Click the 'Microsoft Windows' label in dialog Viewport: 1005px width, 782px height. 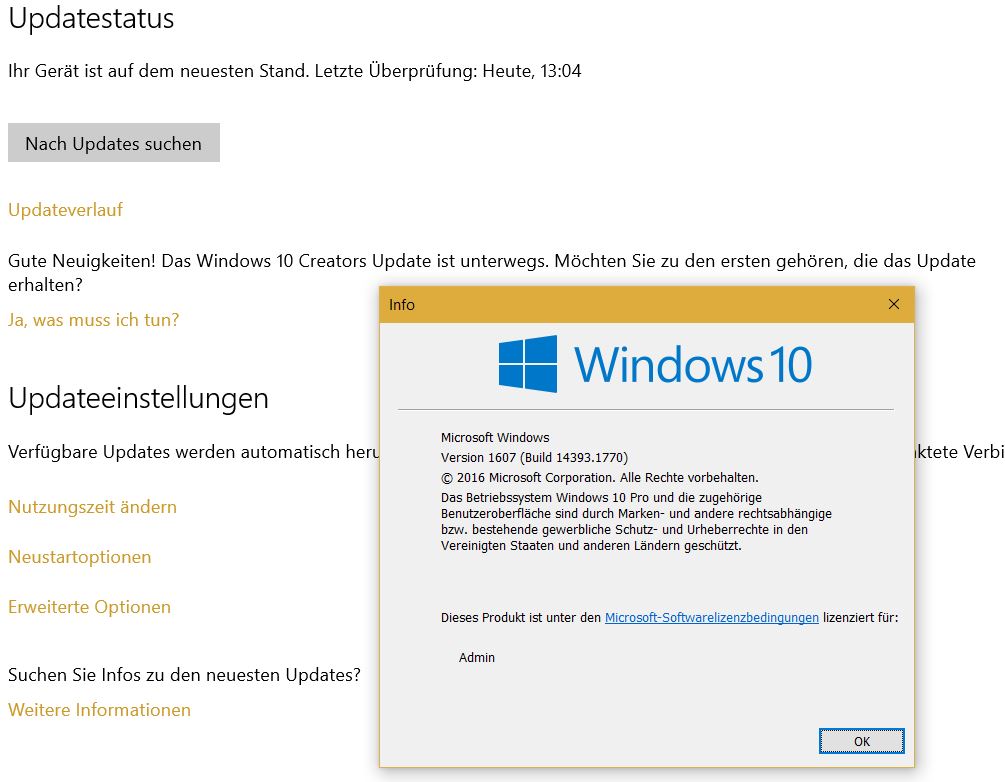tap(495, 437)
